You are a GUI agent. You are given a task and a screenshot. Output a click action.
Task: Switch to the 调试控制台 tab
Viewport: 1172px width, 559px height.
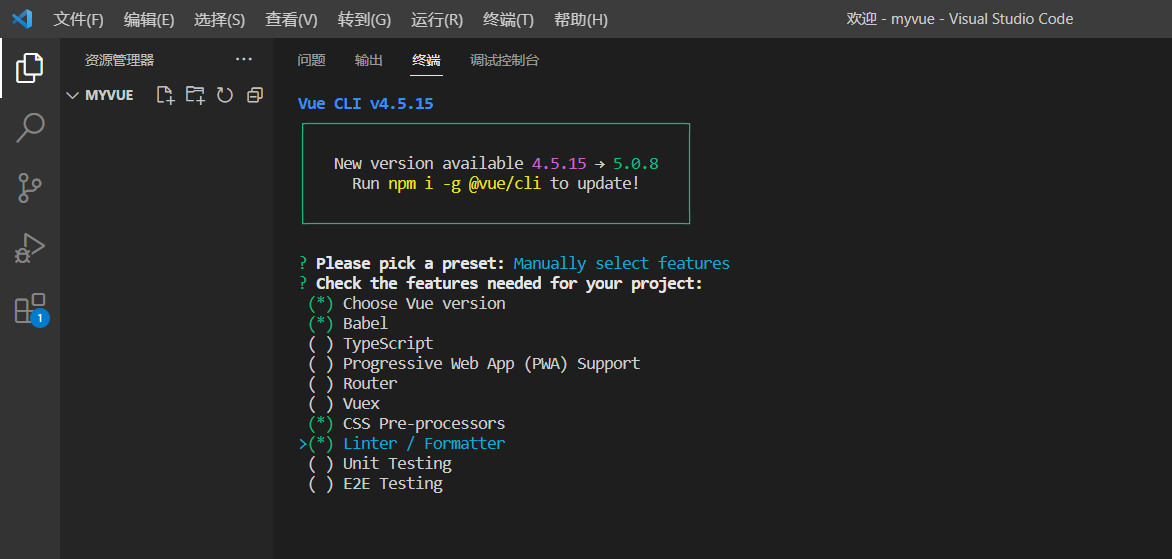click(505, 61)
